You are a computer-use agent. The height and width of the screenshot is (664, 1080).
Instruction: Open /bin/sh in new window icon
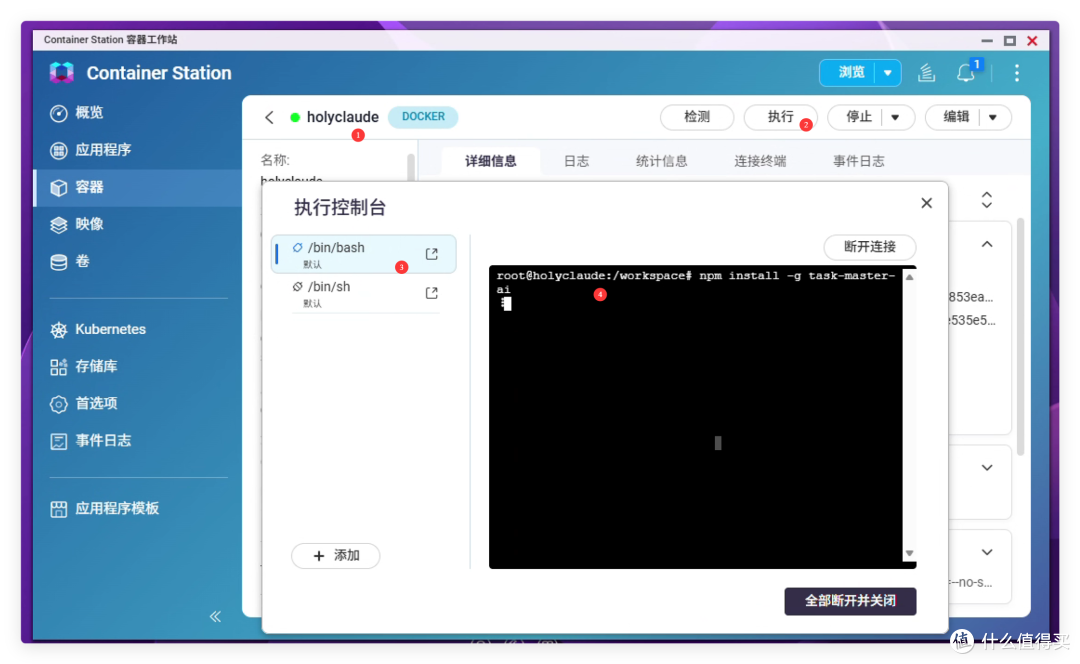click(432, 293)
